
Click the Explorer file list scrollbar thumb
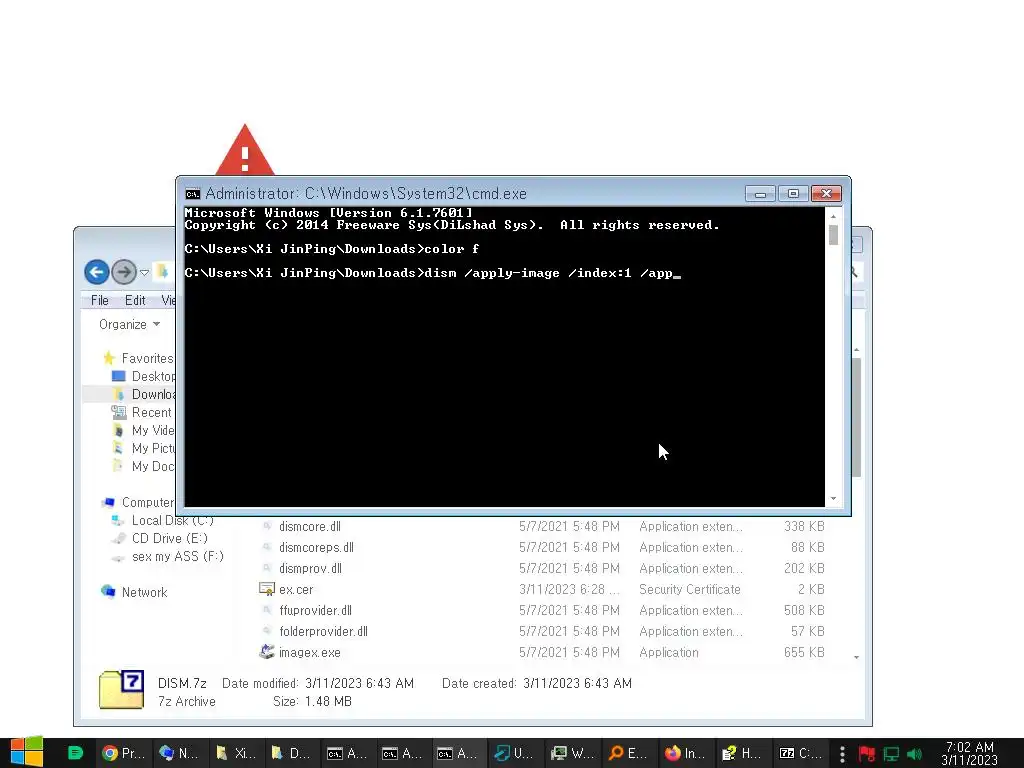coord(856,418)
